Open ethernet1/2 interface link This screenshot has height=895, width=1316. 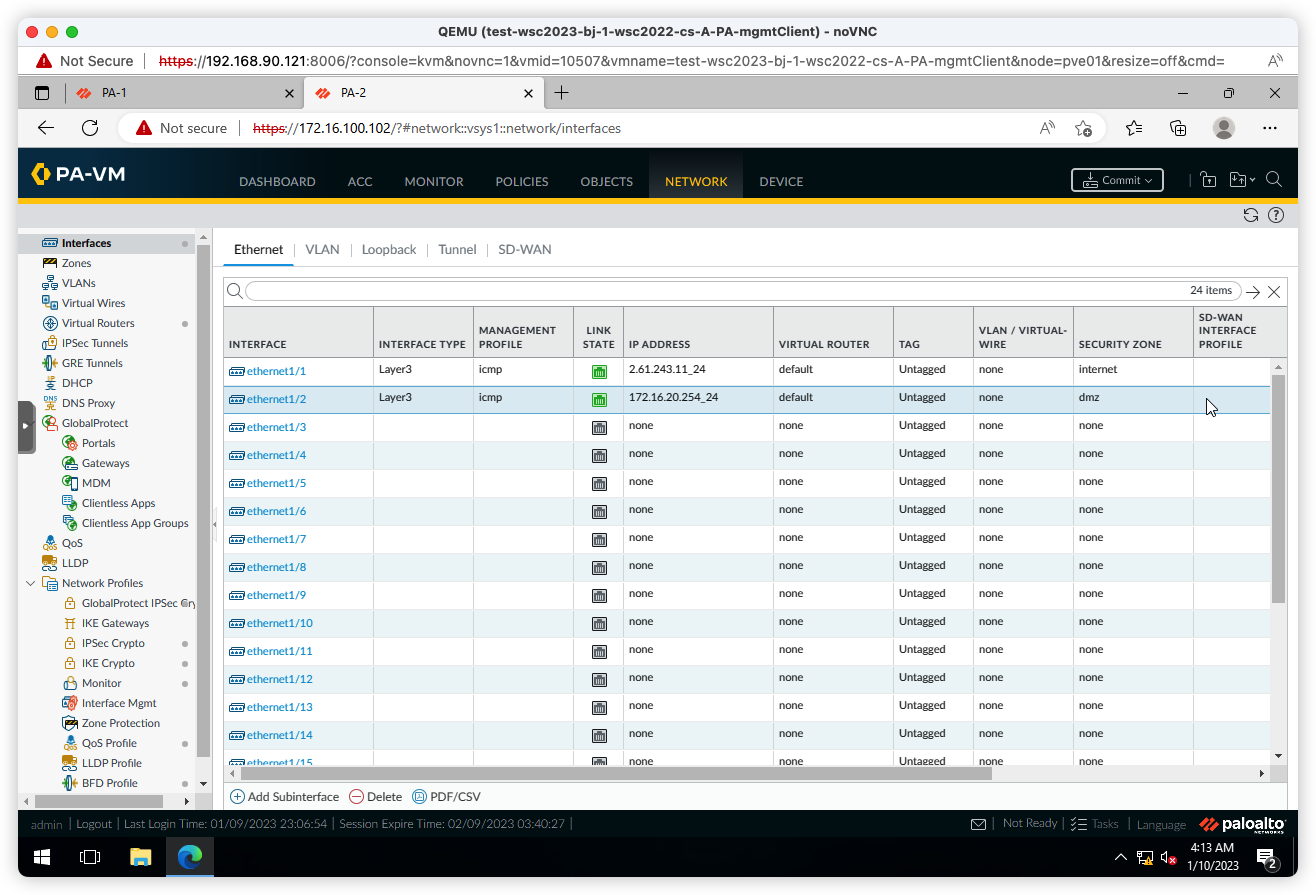coord(276,399)
